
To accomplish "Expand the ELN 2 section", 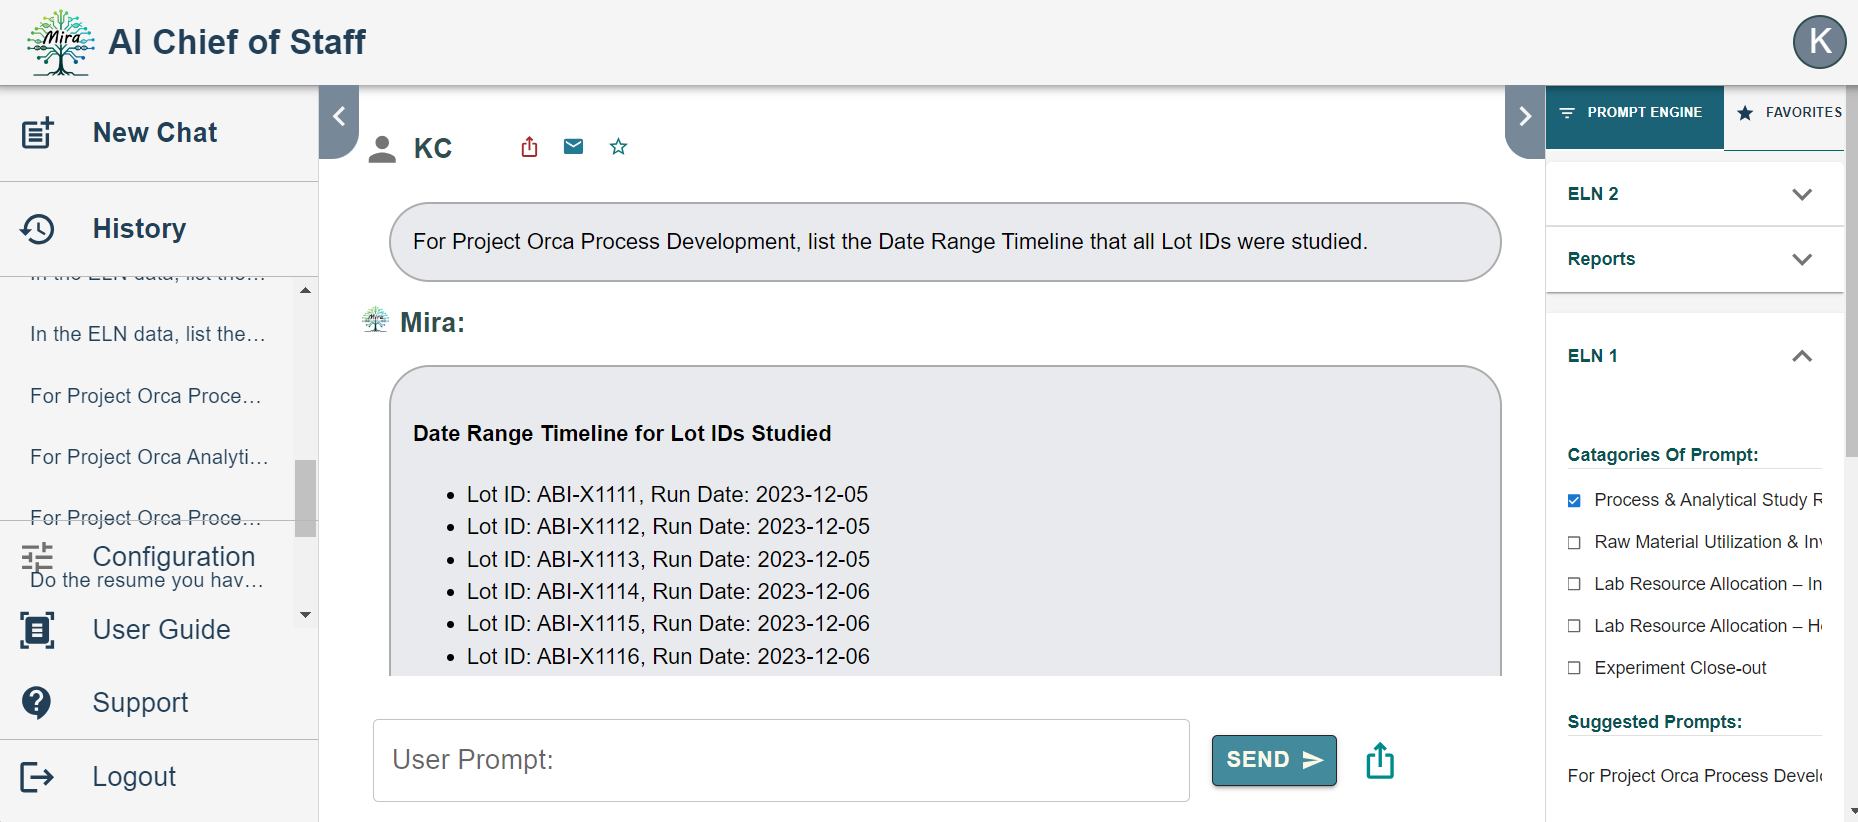I will tap(1801, 194).
